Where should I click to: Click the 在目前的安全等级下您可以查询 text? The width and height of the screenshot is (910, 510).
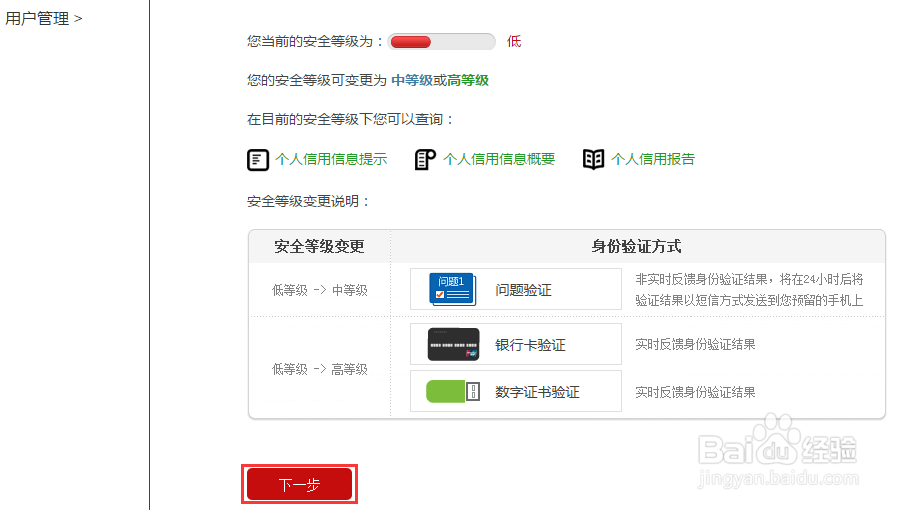[x=350, y=120]
